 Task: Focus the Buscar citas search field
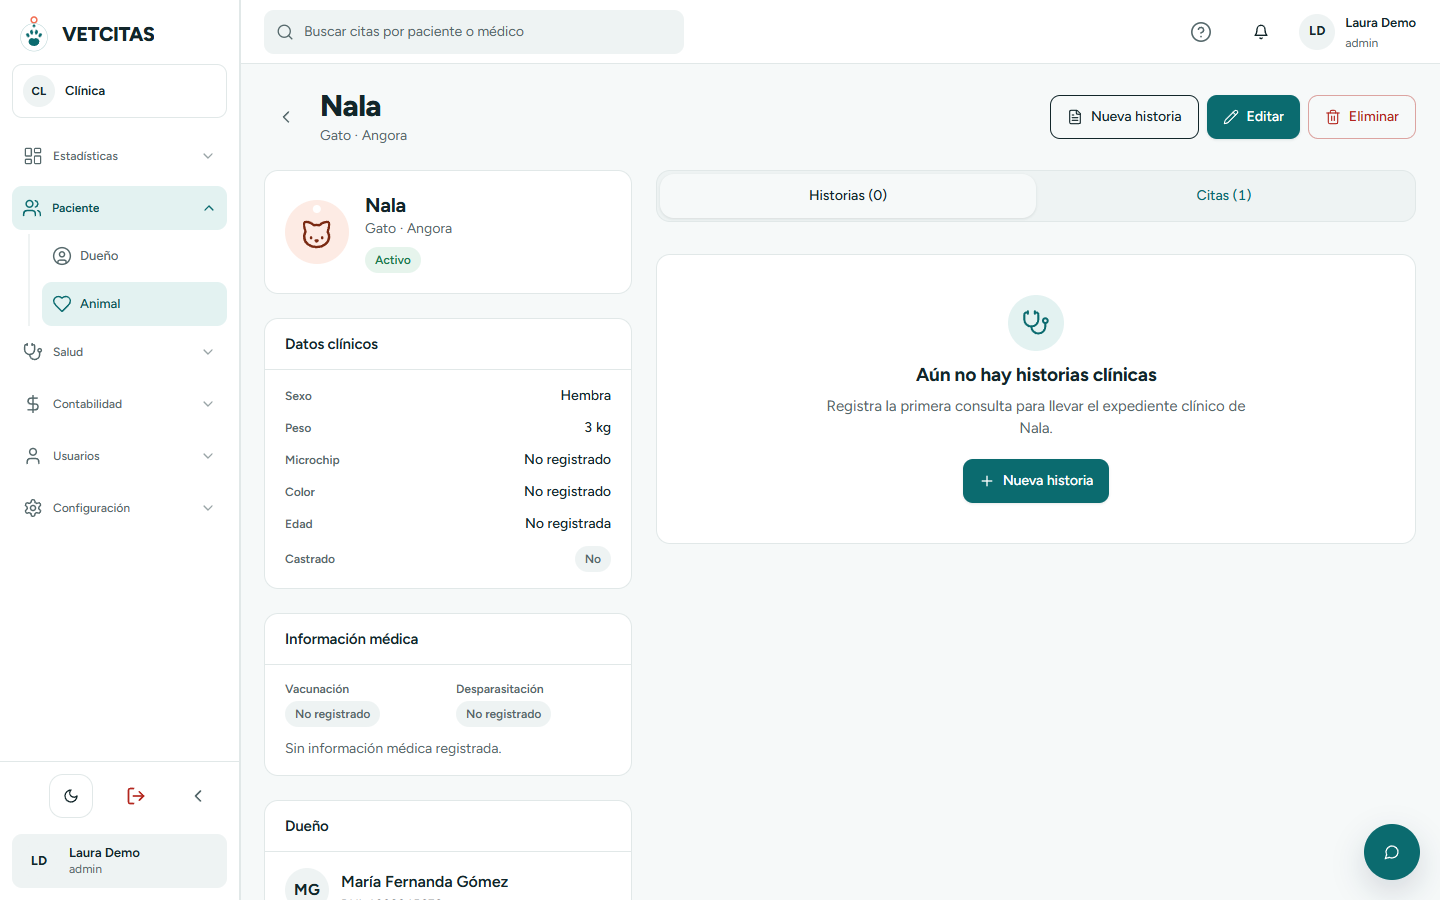474,32
